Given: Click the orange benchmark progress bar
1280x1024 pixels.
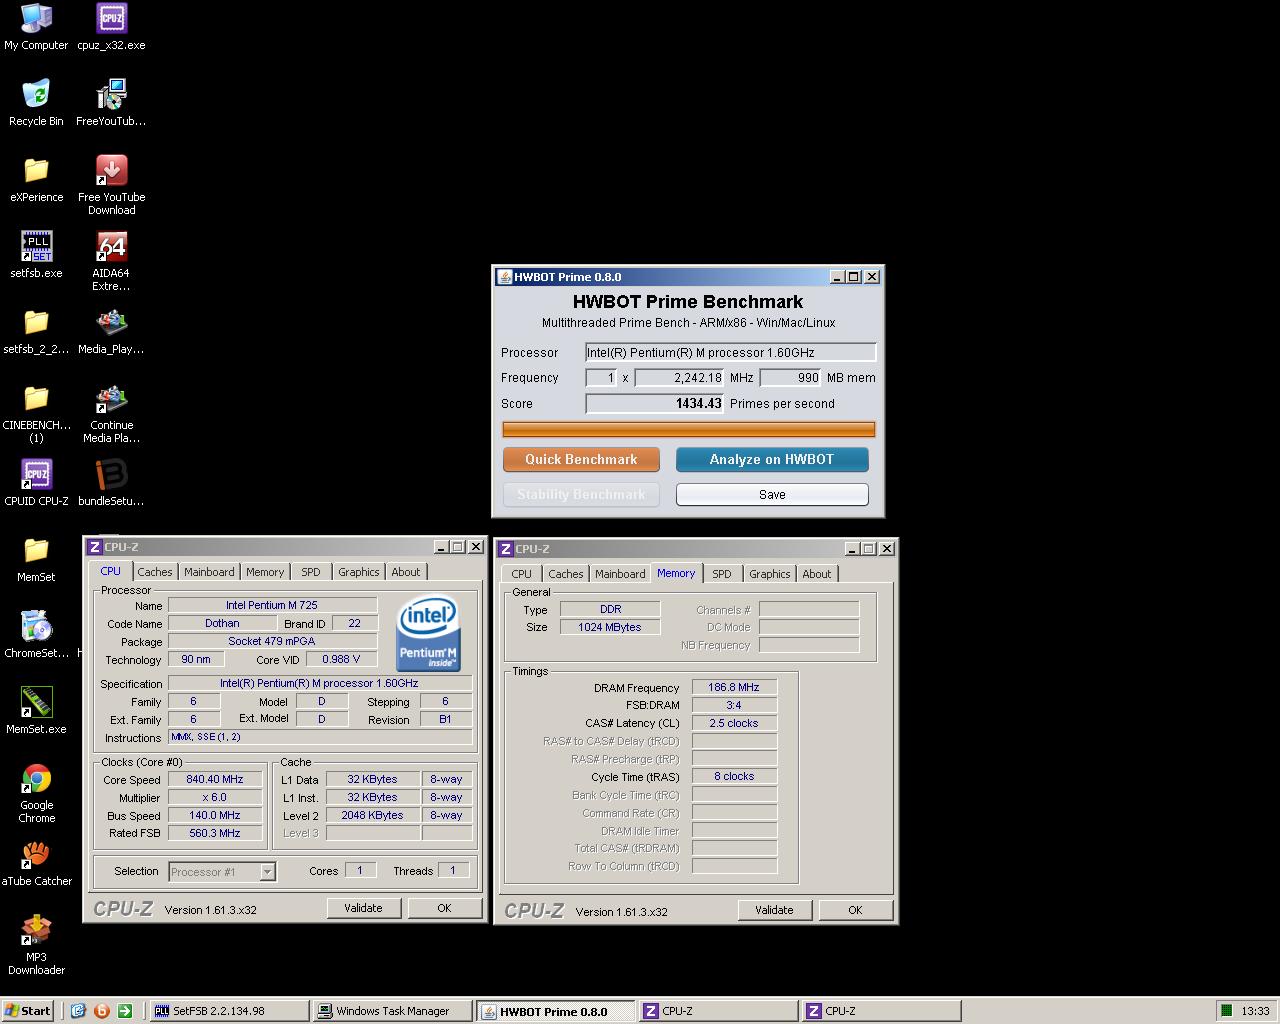Looking at the screenshot, I should [689, 429].
